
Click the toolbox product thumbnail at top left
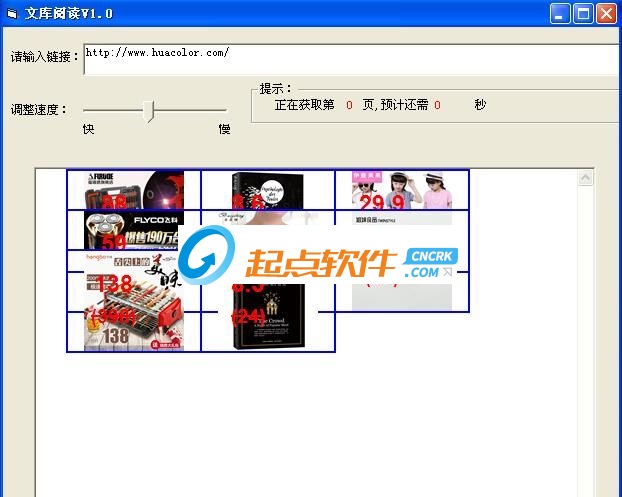coord(134,190)
